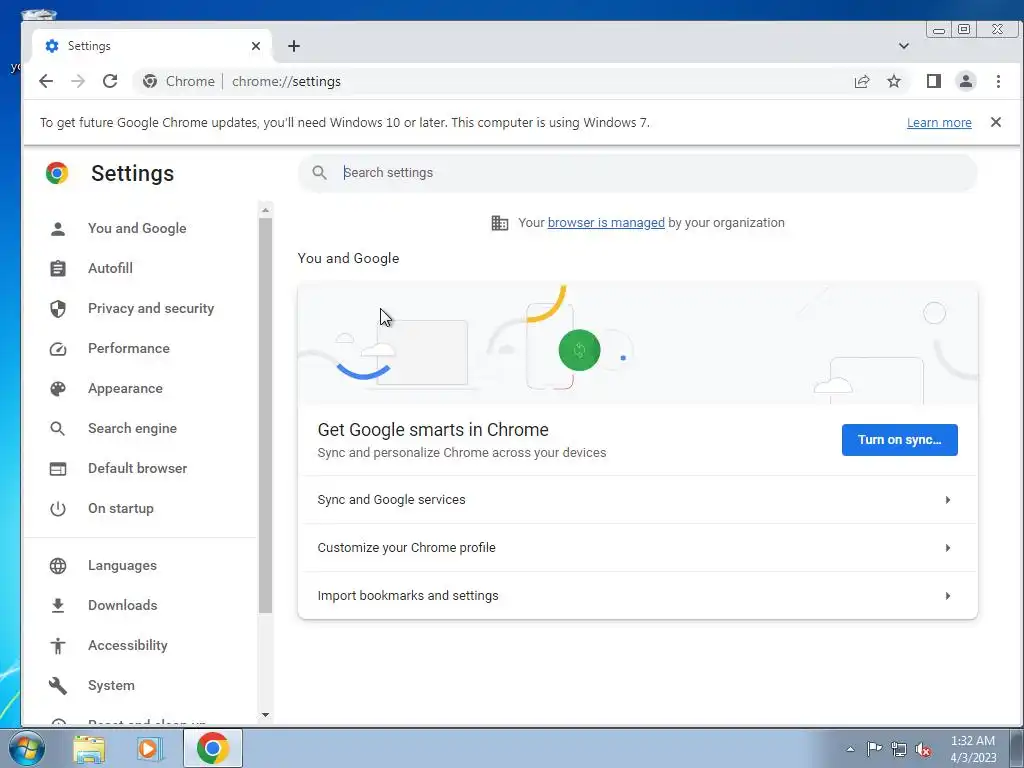Open the profile avatar menu
Viewport: 1024px width, 768px height.
coord(966,81)
